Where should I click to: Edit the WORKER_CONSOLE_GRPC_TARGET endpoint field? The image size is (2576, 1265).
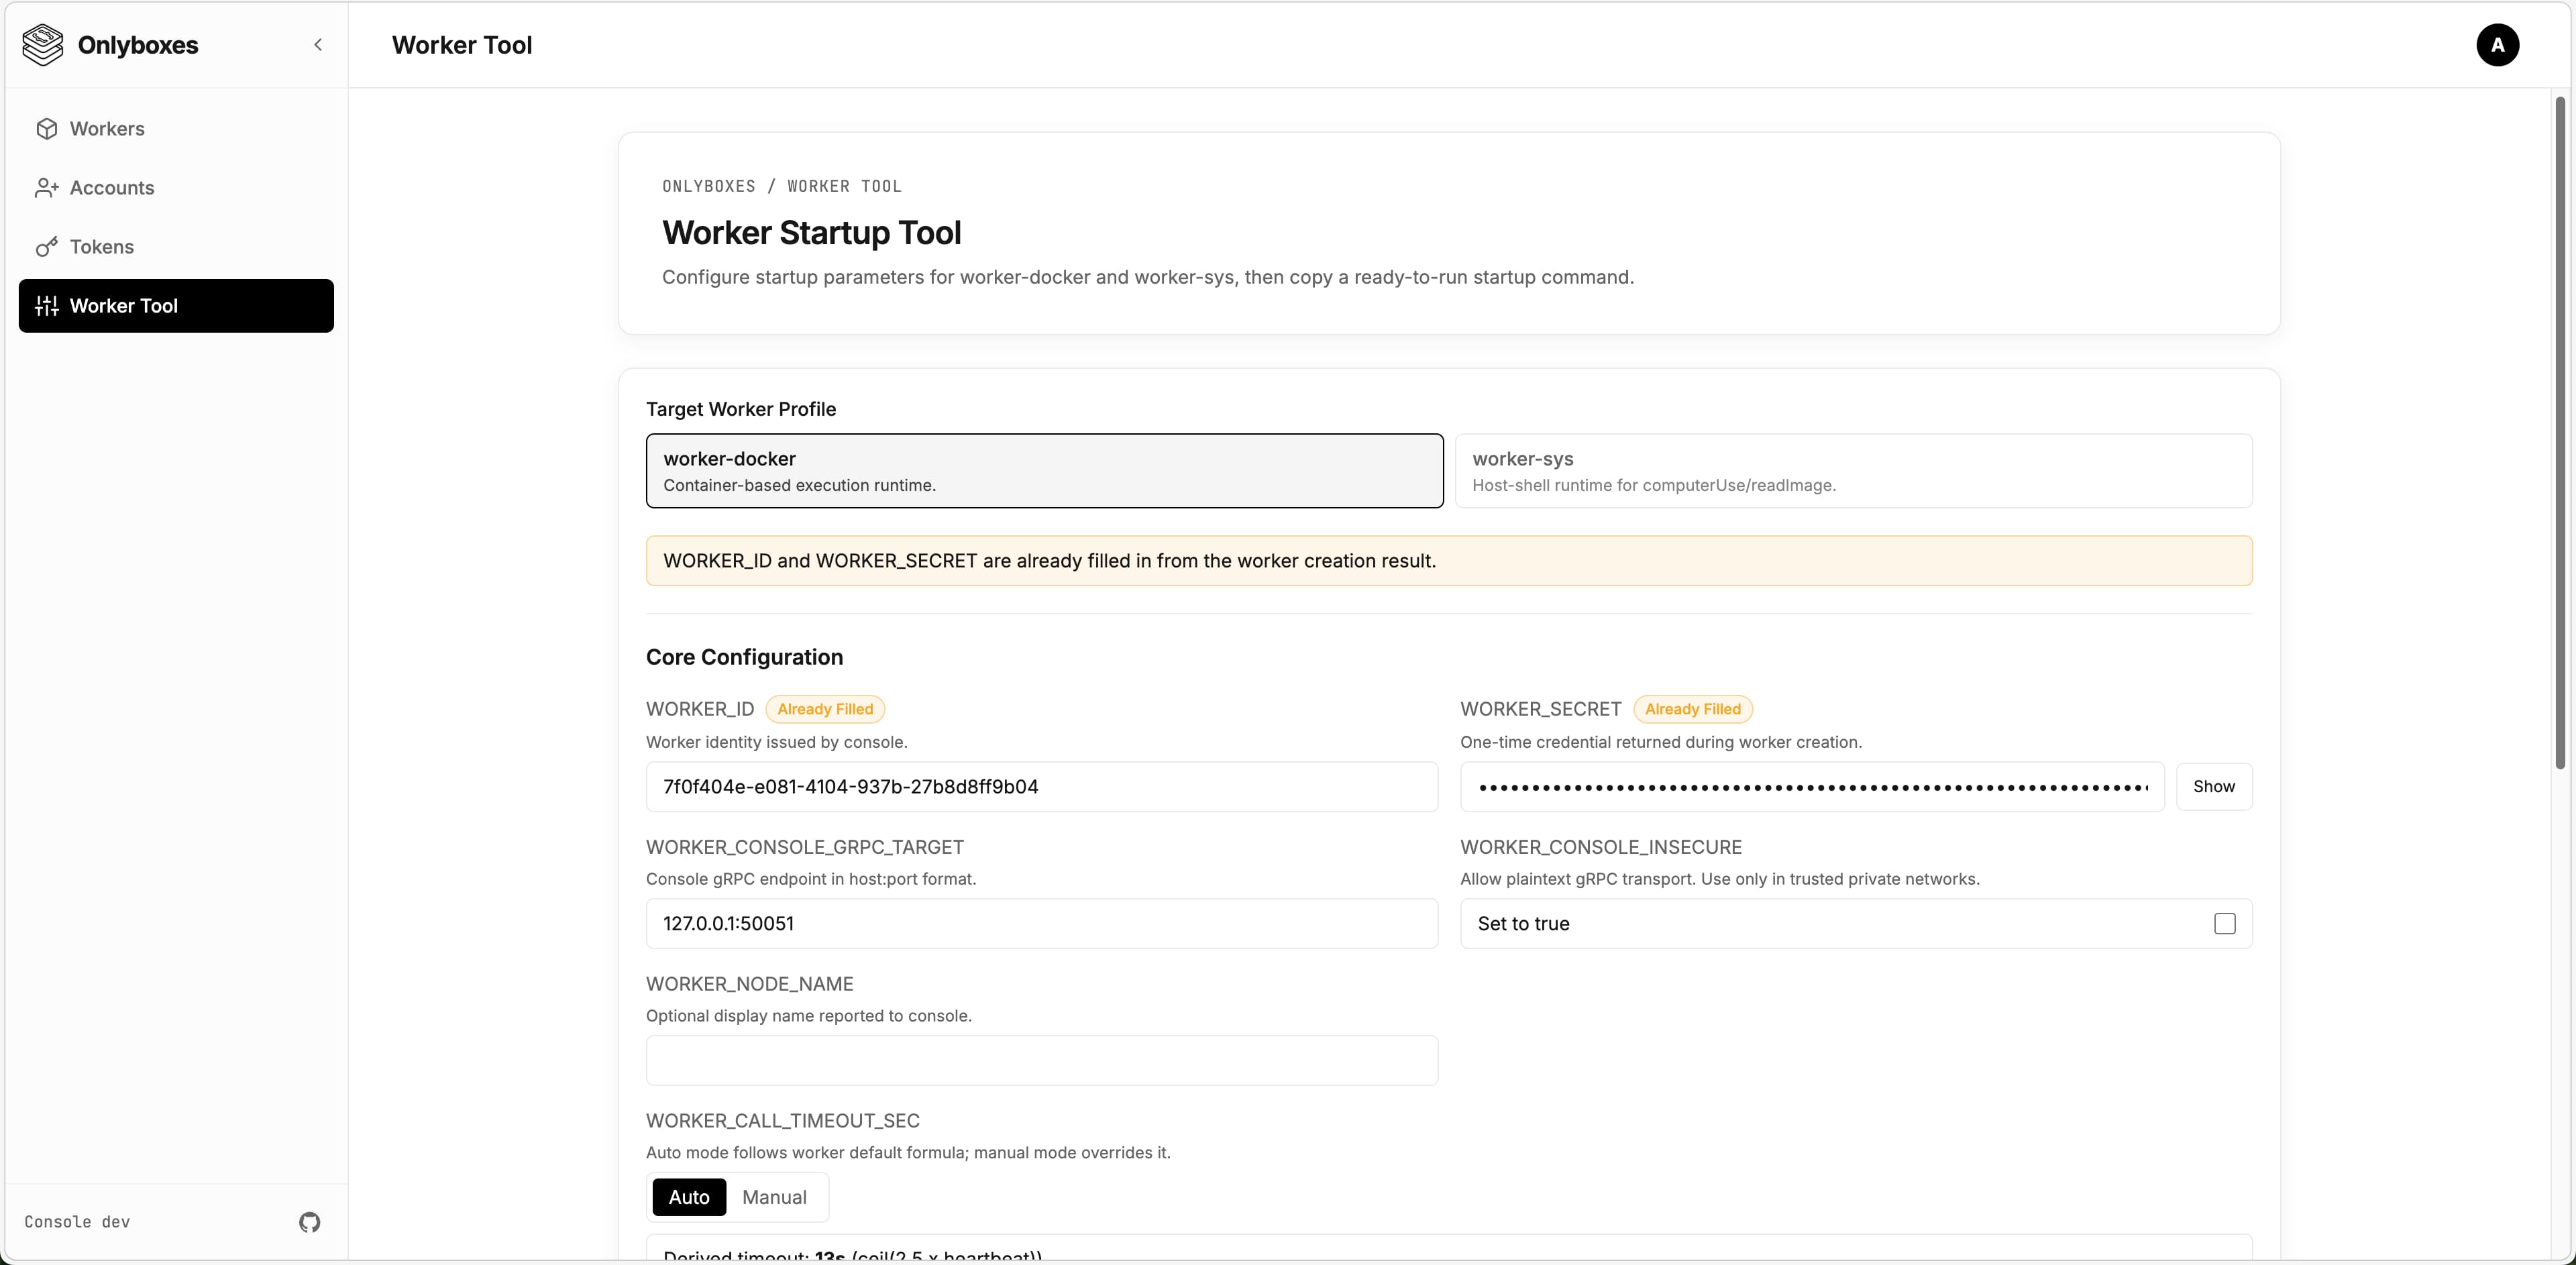coord(1042,923)
